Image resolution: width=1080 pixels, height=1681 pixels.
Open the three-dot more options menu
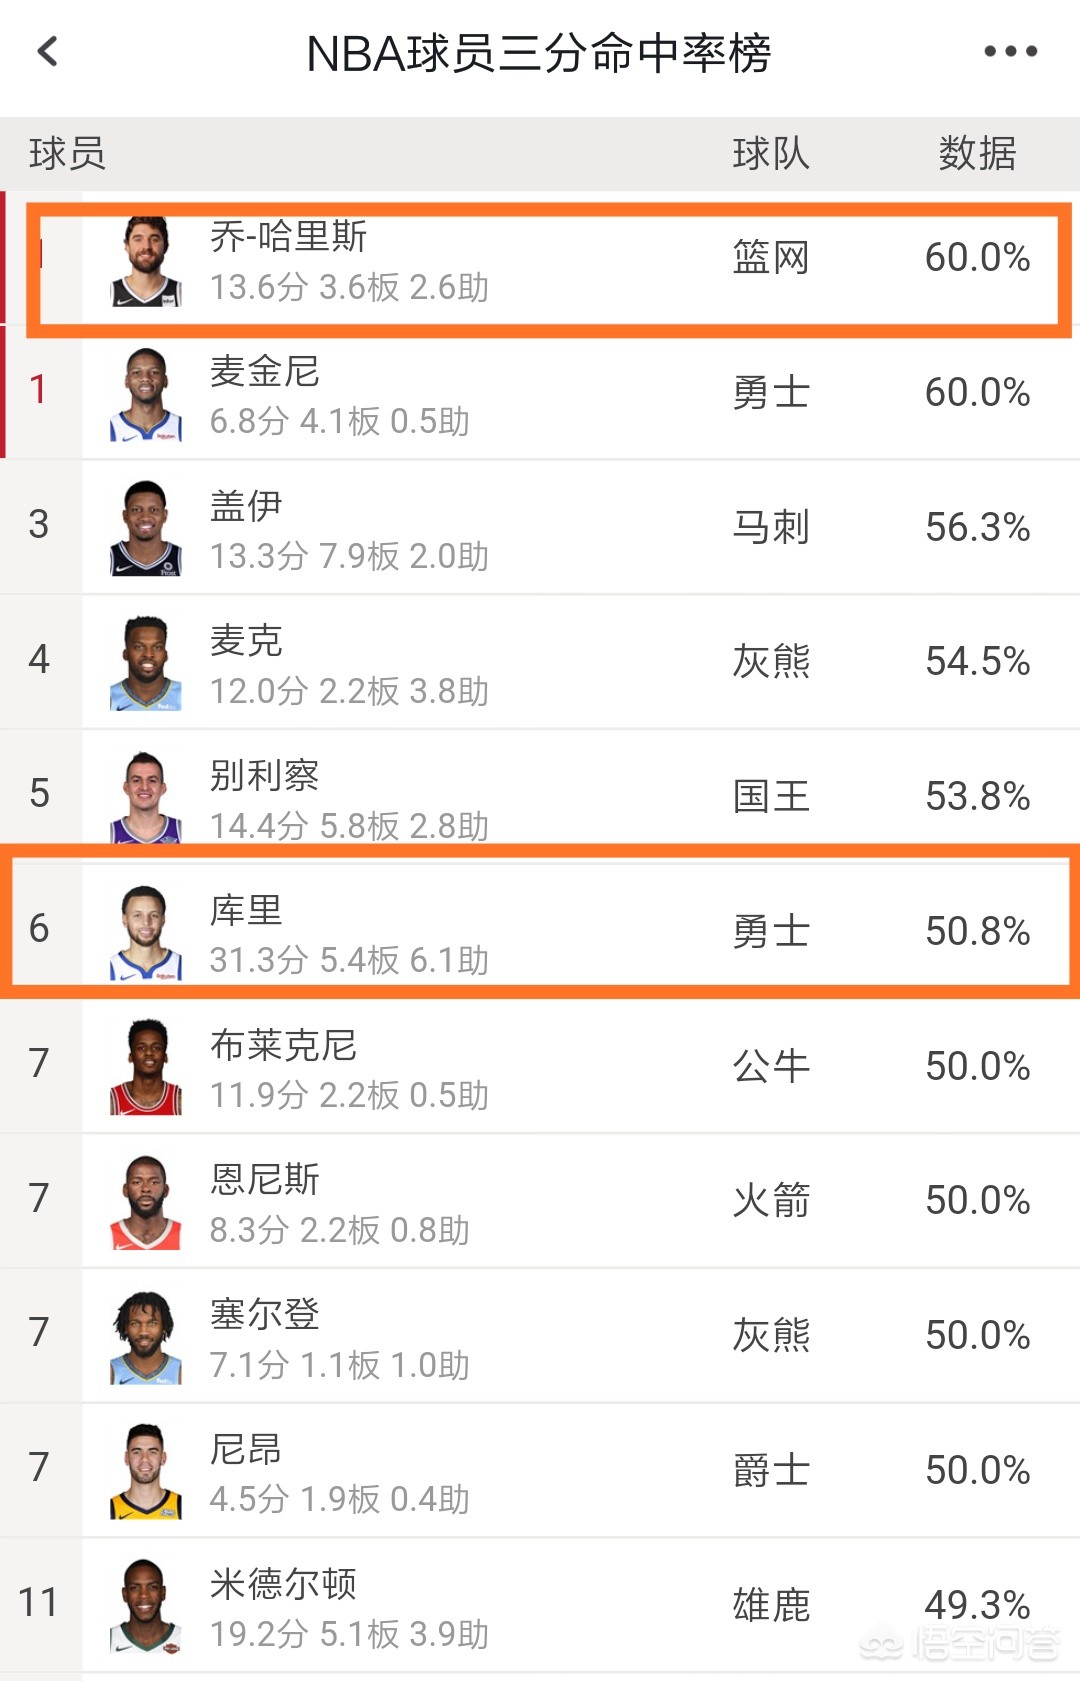point(1010,51)
